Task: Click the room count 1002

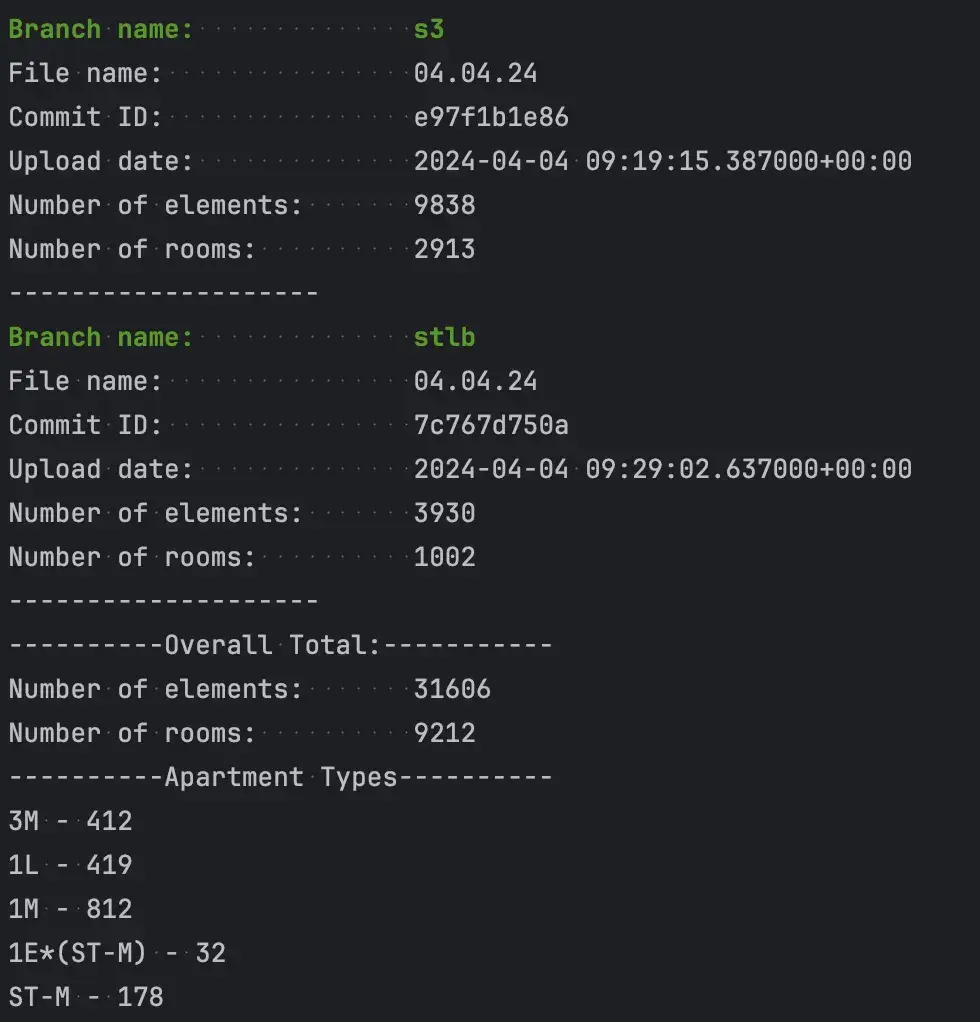Action: click(444, 557)
